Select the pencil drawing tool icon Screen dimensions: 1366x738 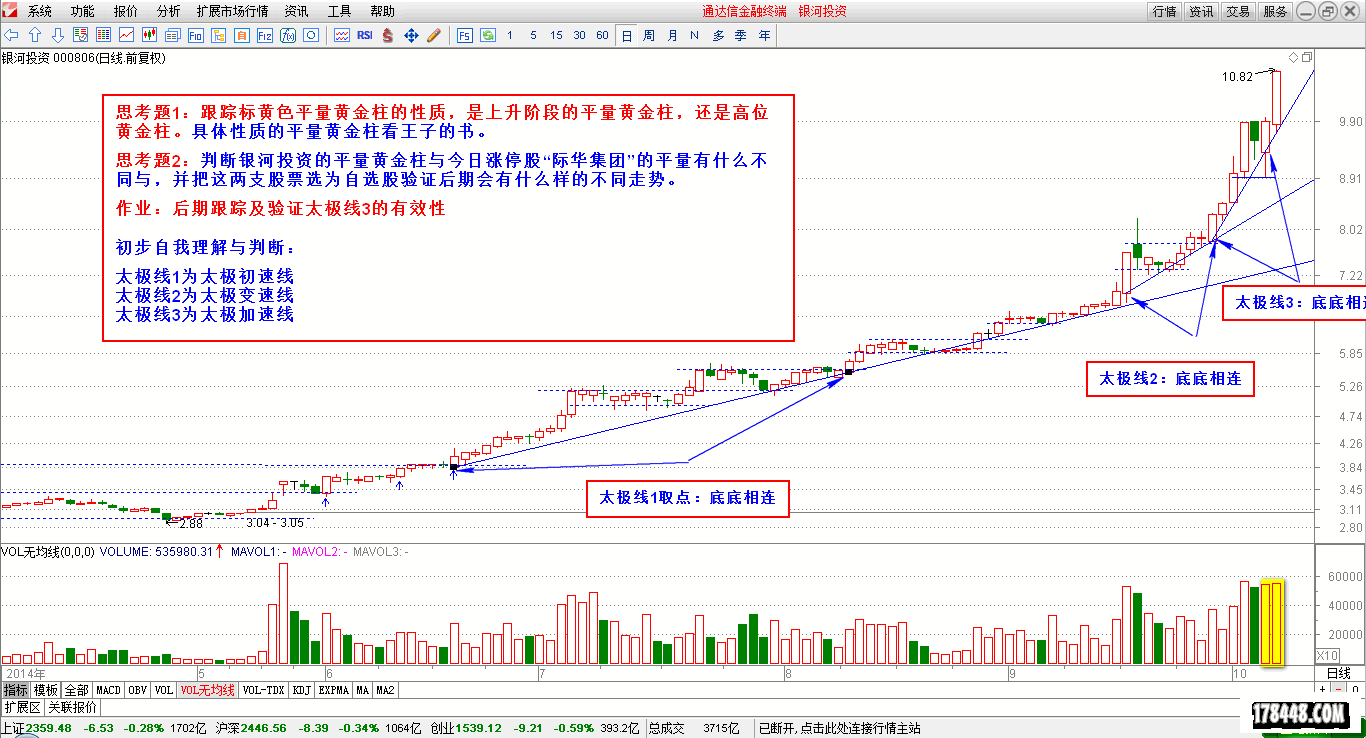point(433,35)
